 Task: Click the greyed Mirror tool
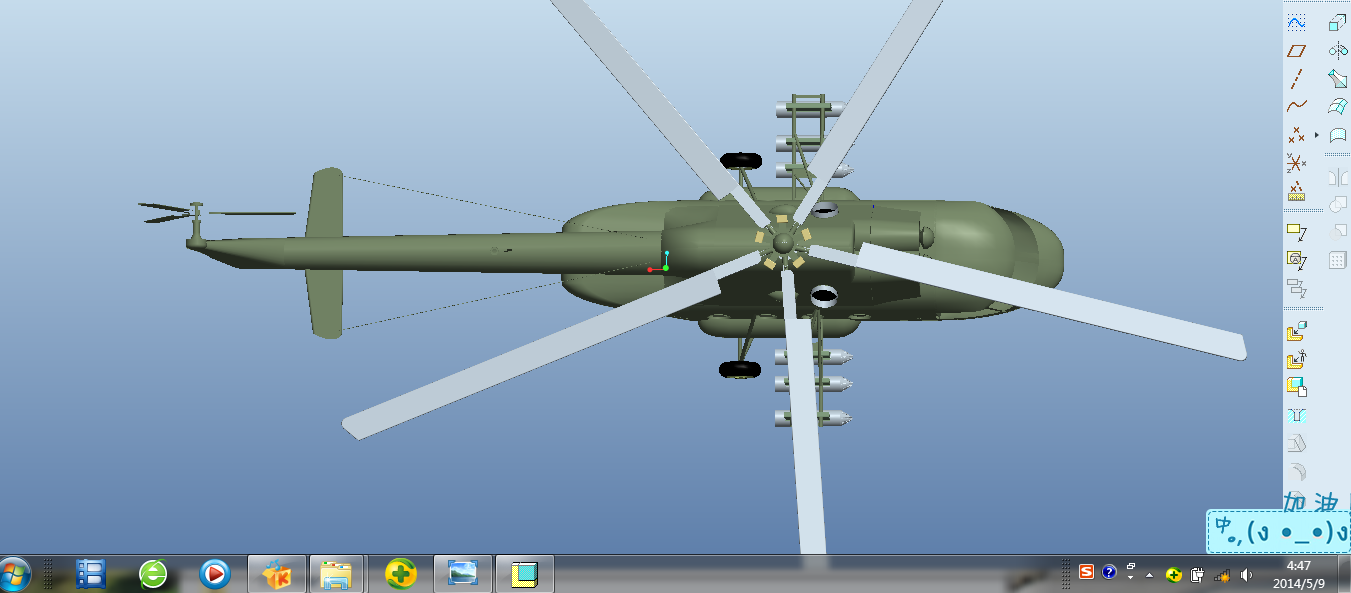point(1337,177)
